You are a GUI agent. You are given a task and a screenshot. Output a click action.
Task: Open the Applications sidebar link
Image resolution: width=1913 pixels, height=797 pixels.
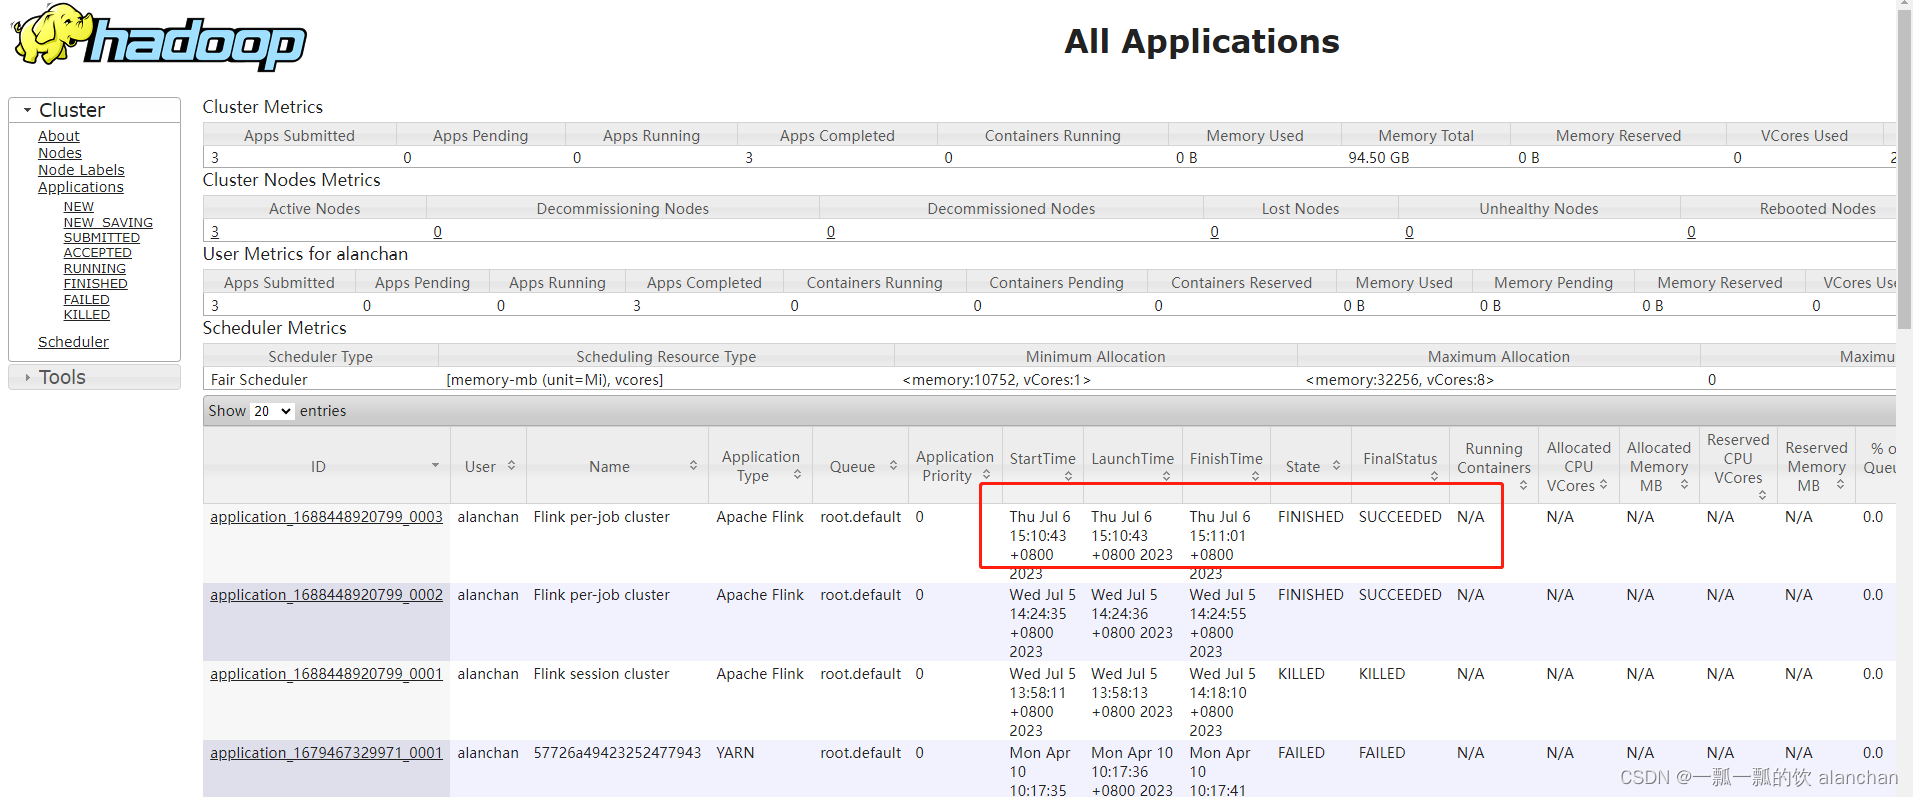tap(81, 187)
